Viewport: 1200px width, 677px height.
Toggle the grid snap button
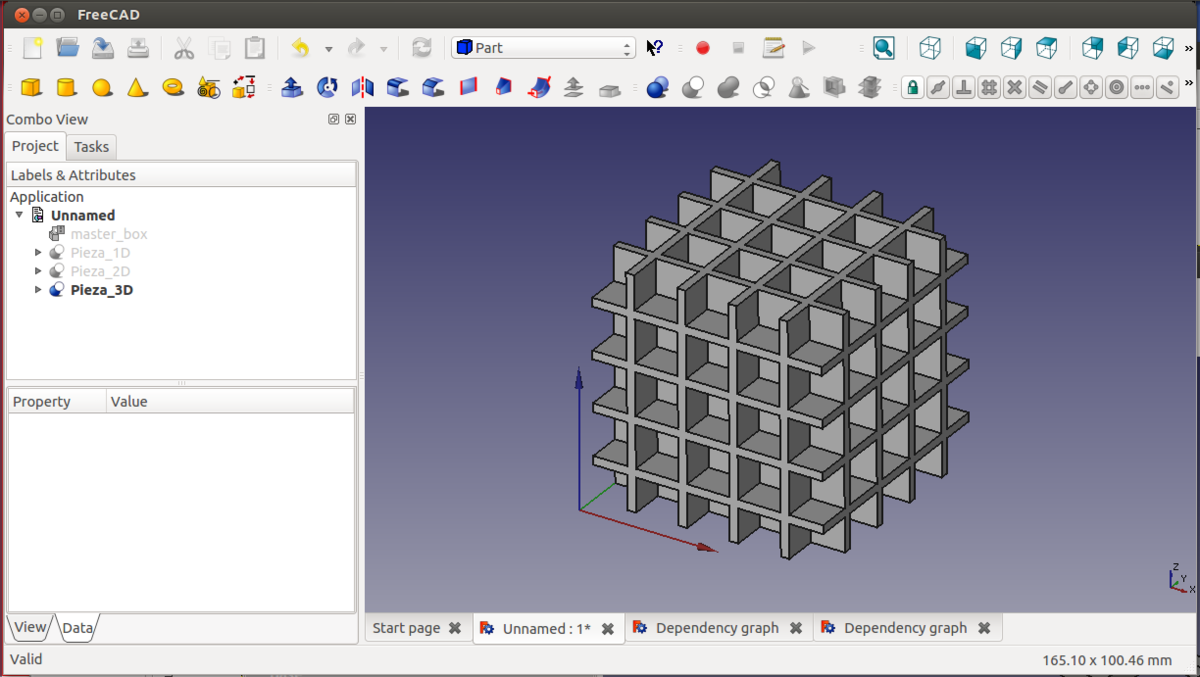[x=989, y=88]
